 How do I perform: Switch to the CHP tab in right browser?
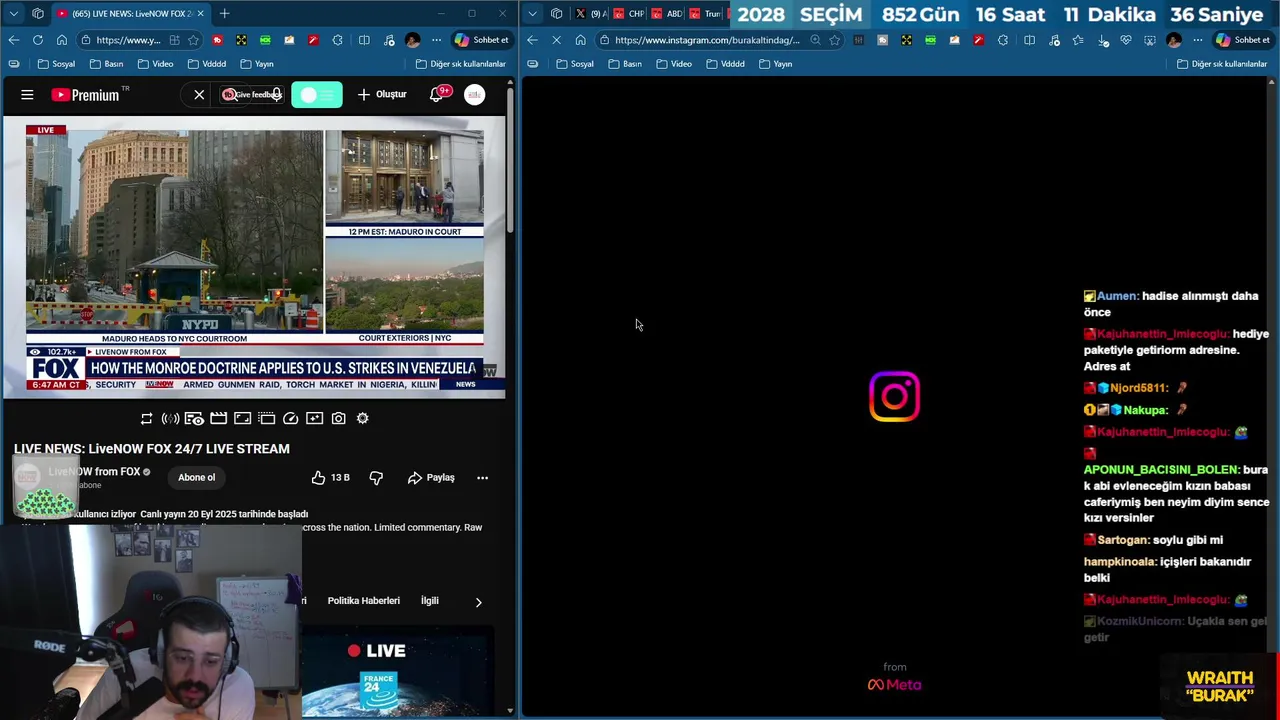tap(629, 13)
